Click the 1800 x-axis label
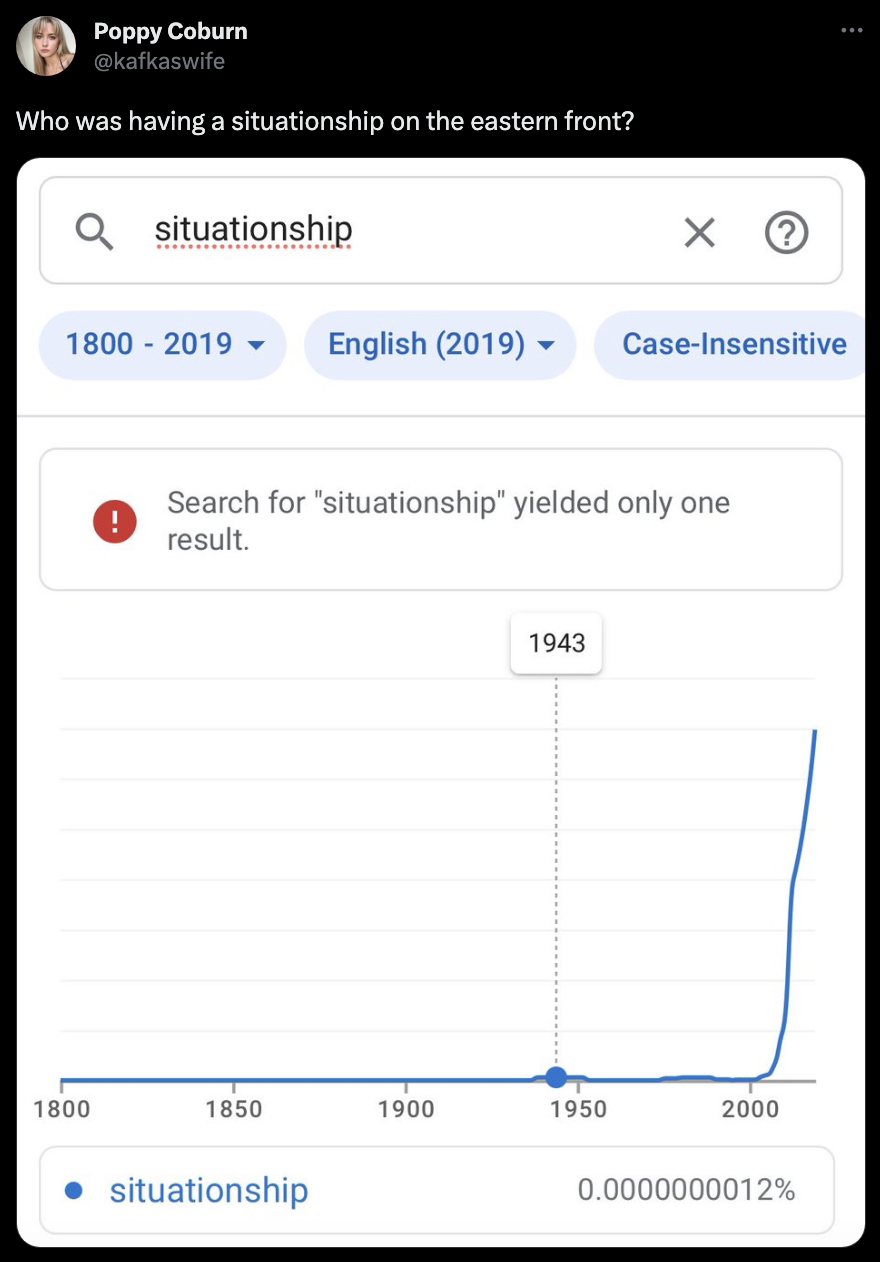Screen dimensions: 880x1262 tap(61, 1109)
